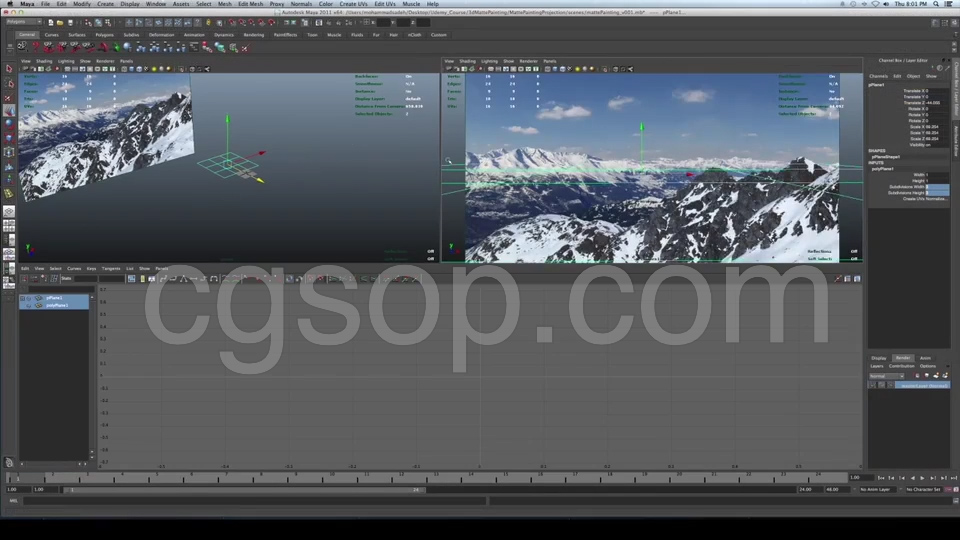This screenshot has height=540, width=960.
Task: Select polyPlane1 in Graph Editor outliner
Action: tap(57, 305)
